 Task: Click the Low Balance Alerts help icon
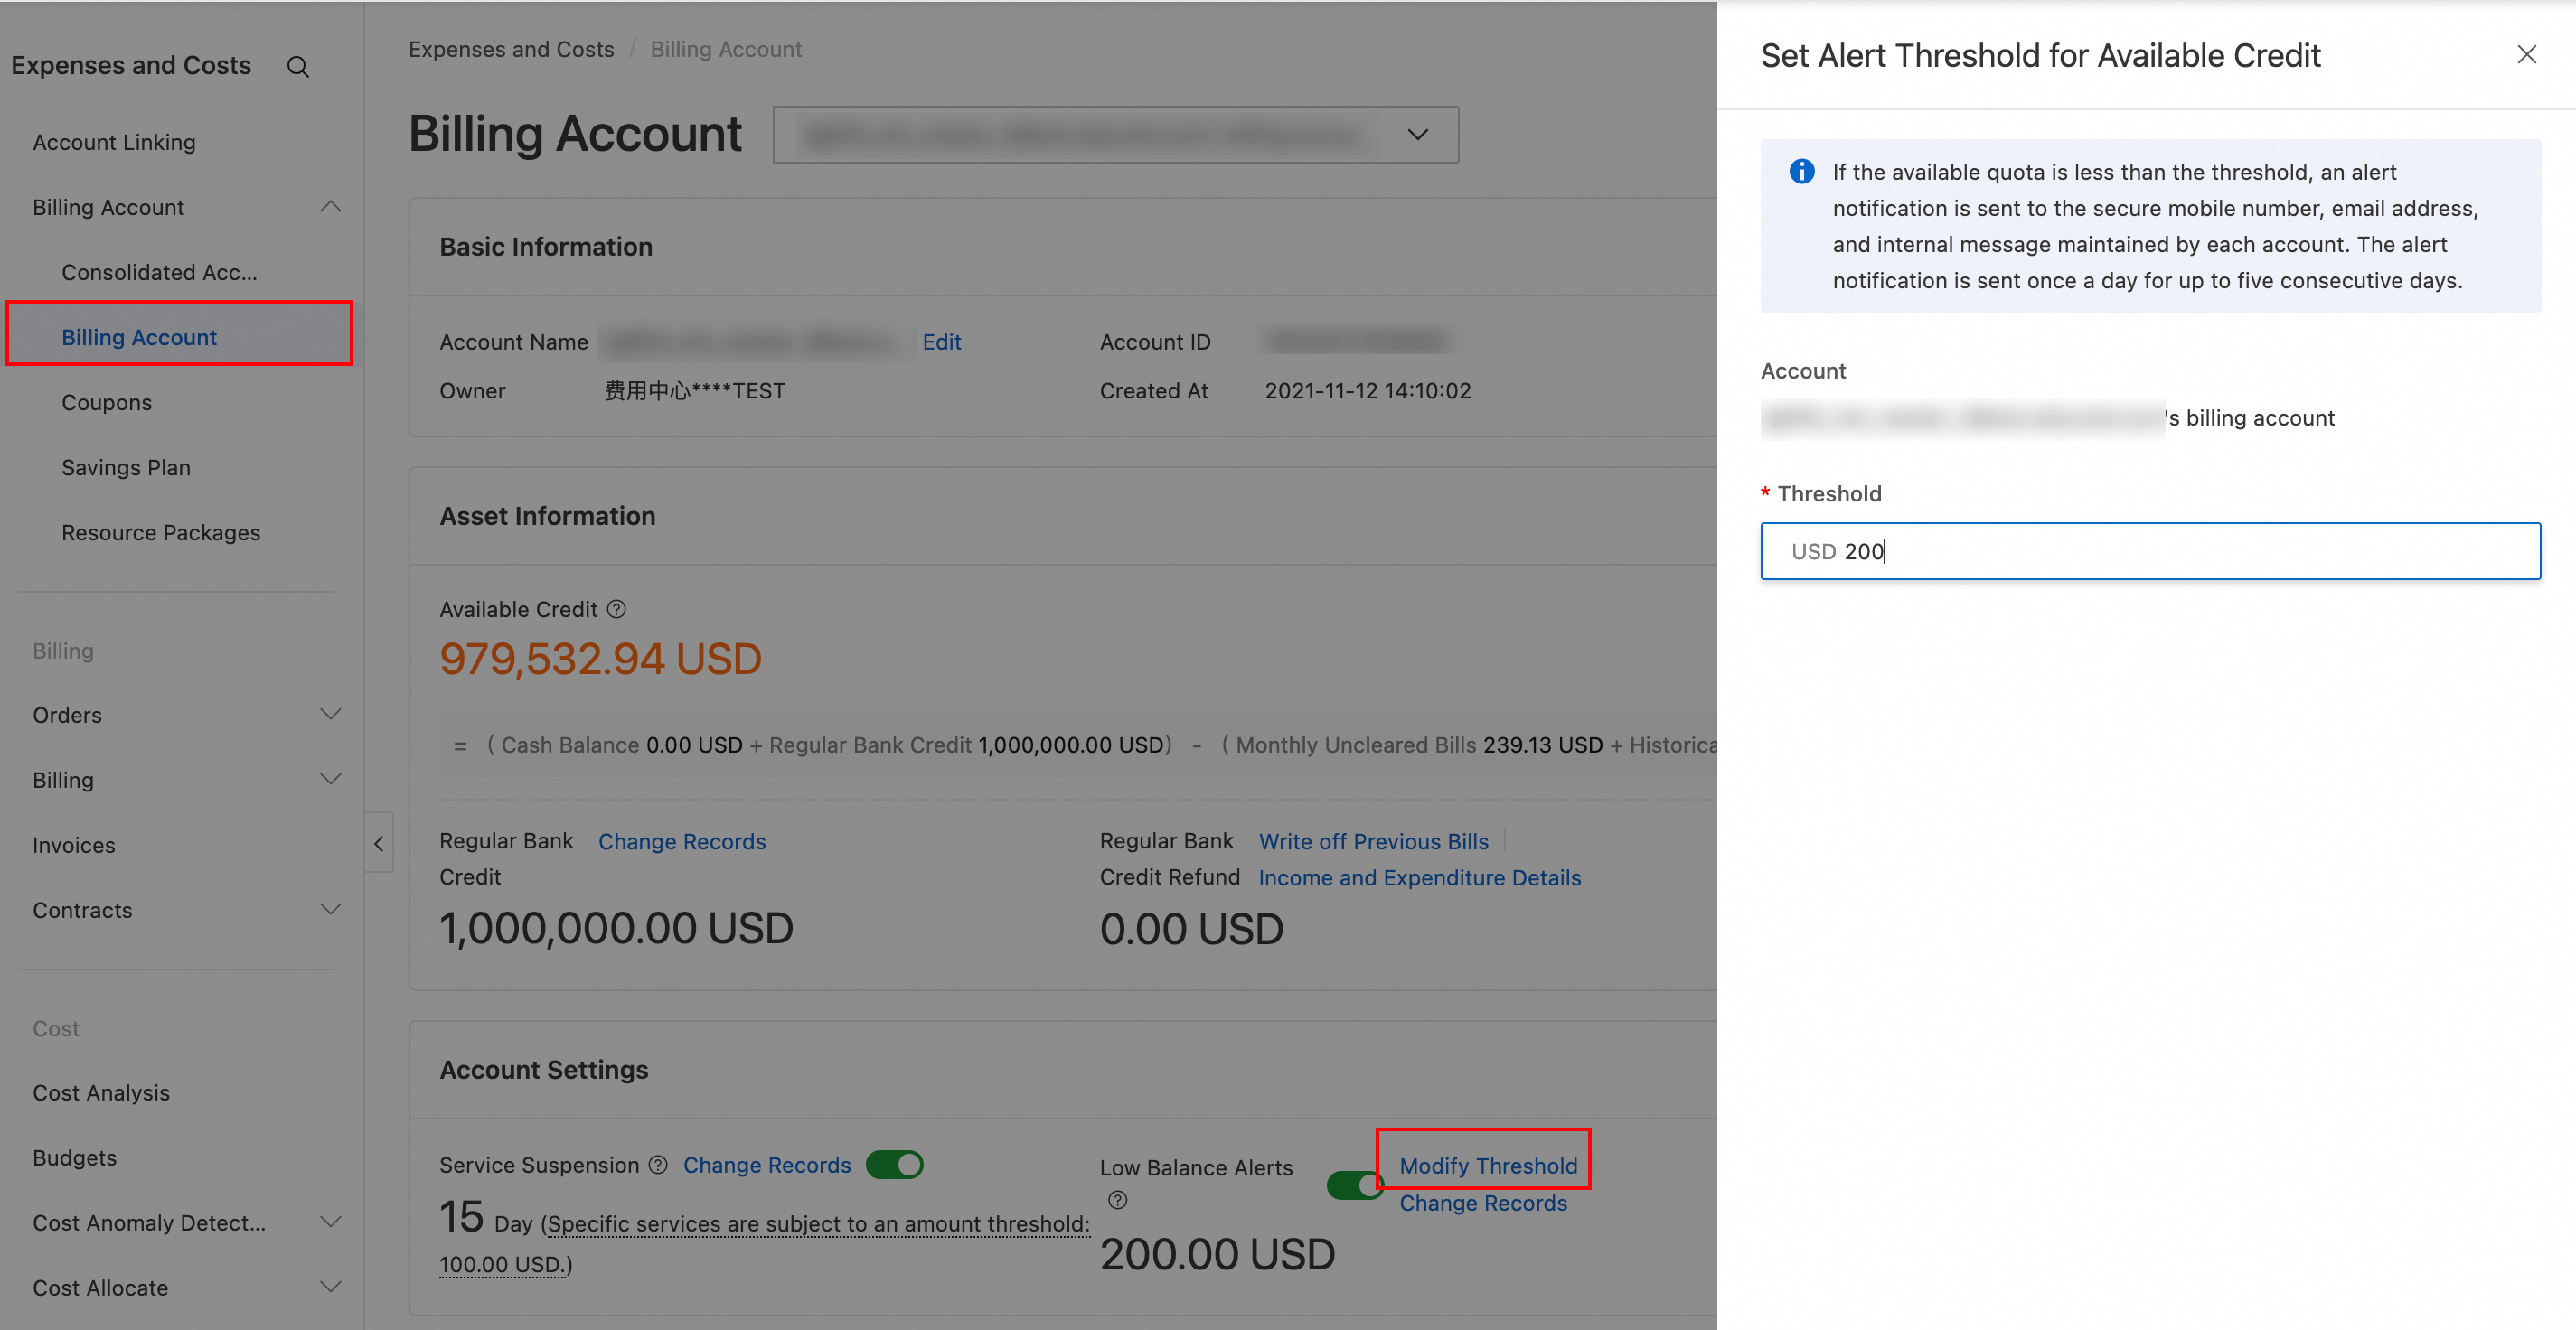pos(1118,1200)
